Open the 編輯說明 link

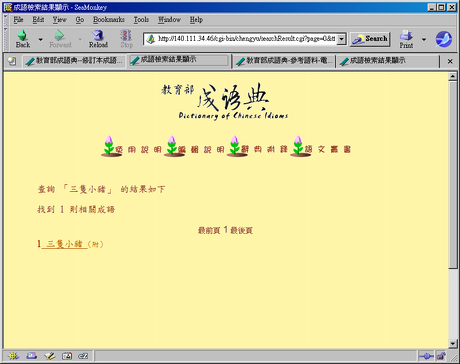201,149
